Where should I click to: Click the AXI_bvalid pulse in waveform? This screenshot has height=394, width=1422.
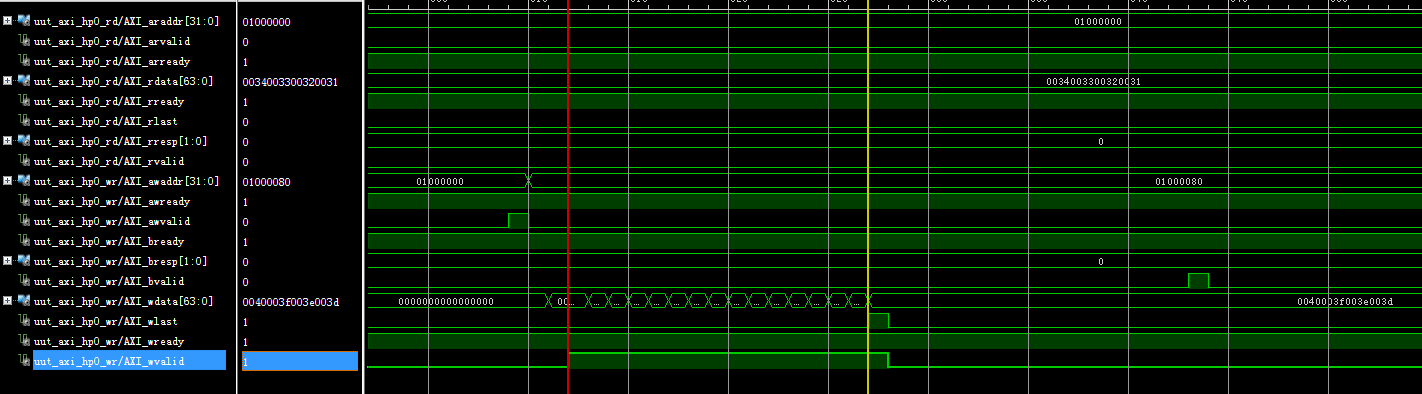(x=1198, y=280)
